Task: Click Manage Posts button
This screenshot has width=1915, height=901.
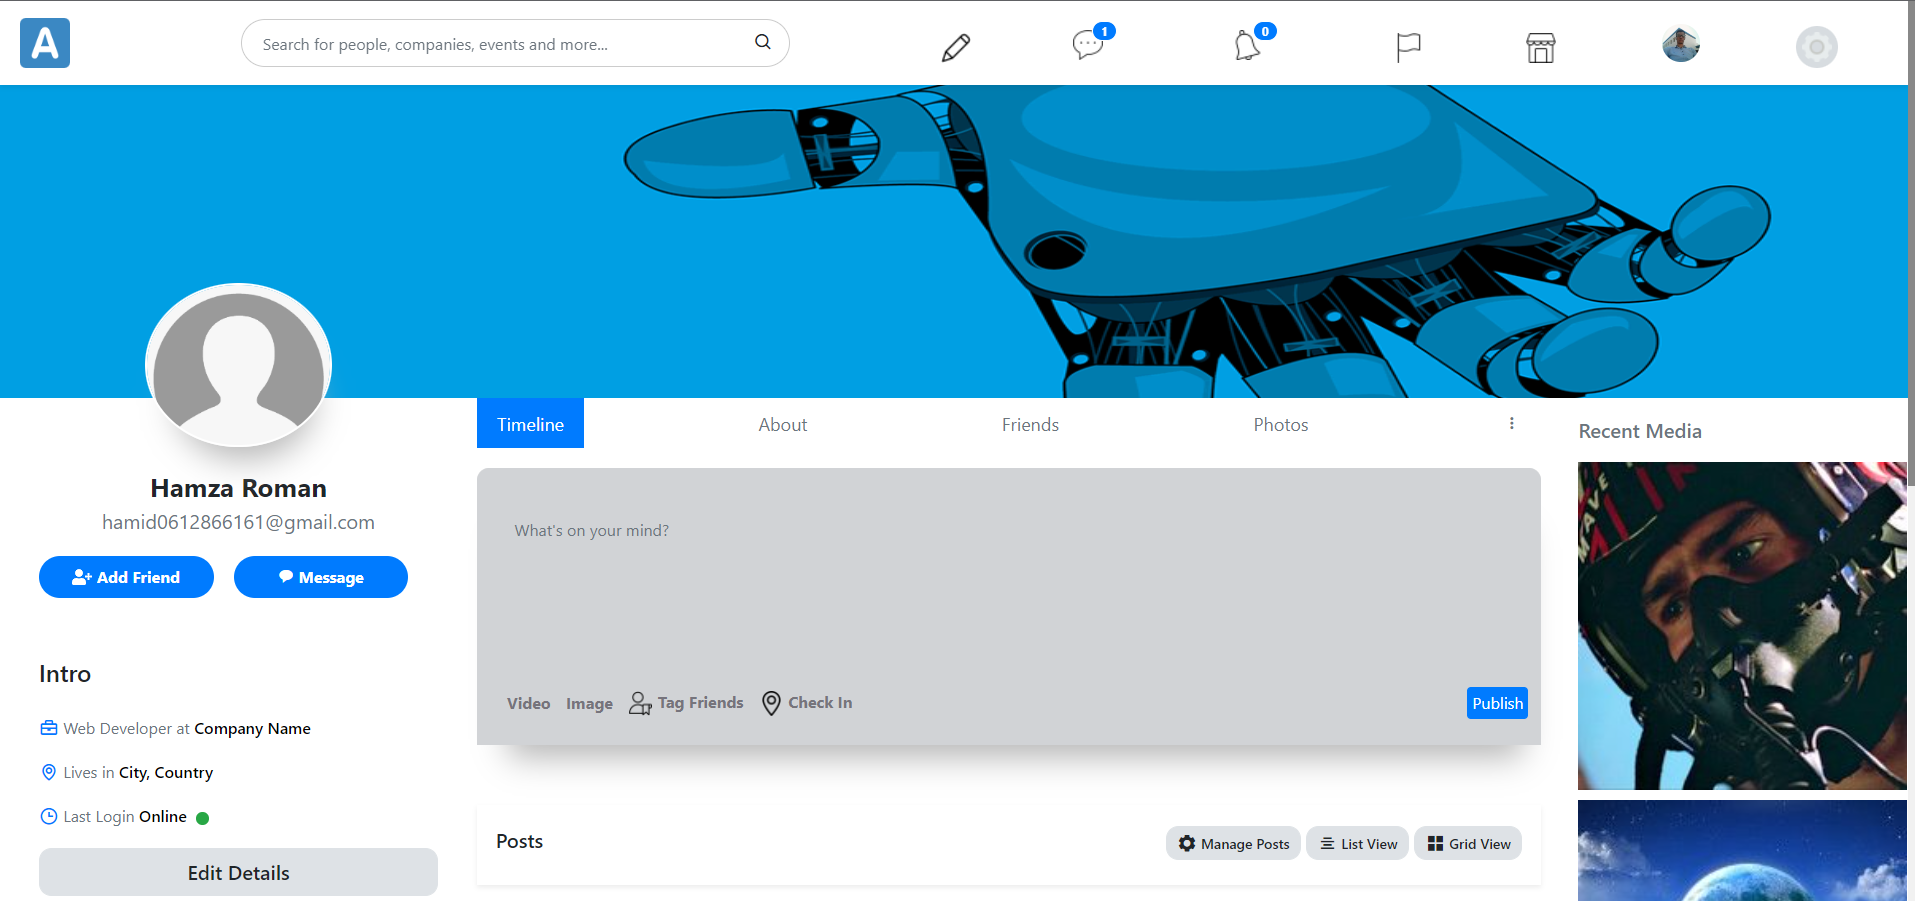Action: click(x=1234, y=843)
